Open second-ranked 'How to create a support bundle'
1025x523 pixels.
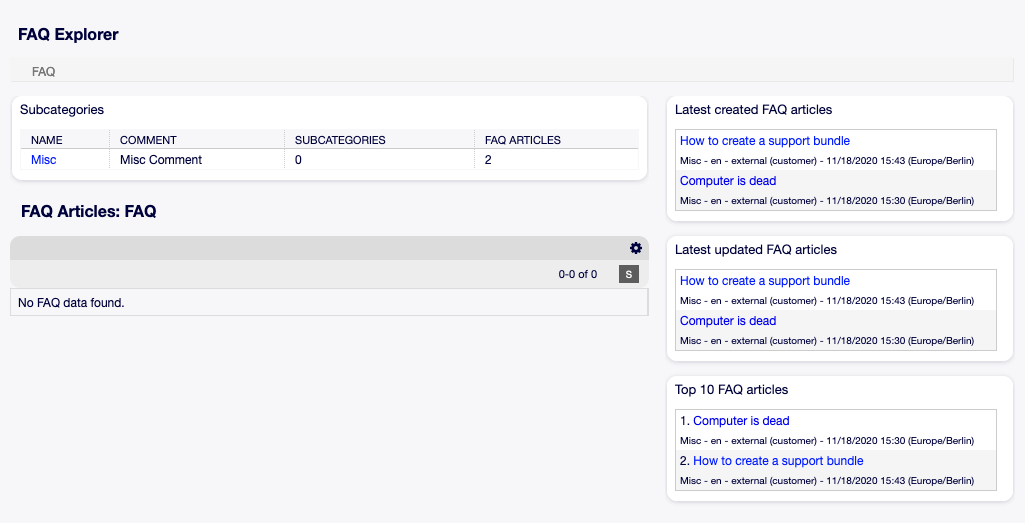778,461
